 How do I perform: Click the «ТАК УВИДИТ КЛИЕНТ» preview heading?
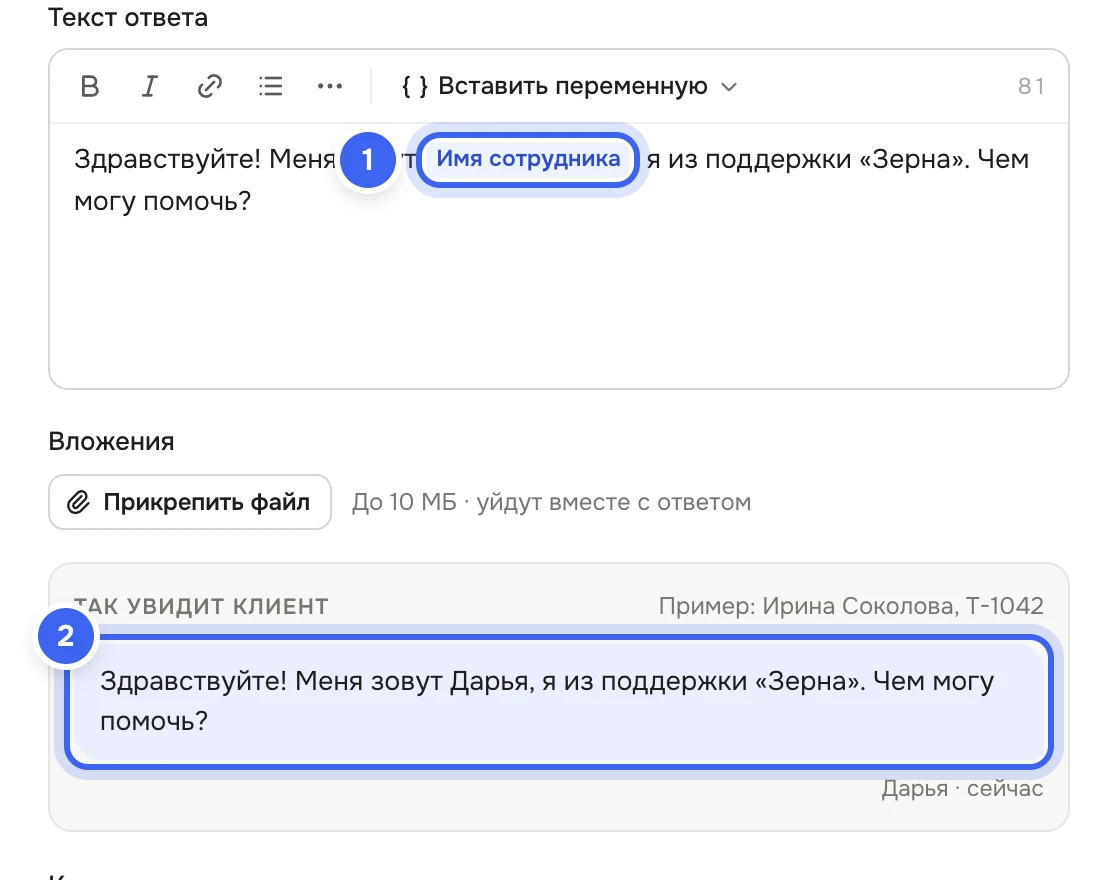(x=201, y=606)
